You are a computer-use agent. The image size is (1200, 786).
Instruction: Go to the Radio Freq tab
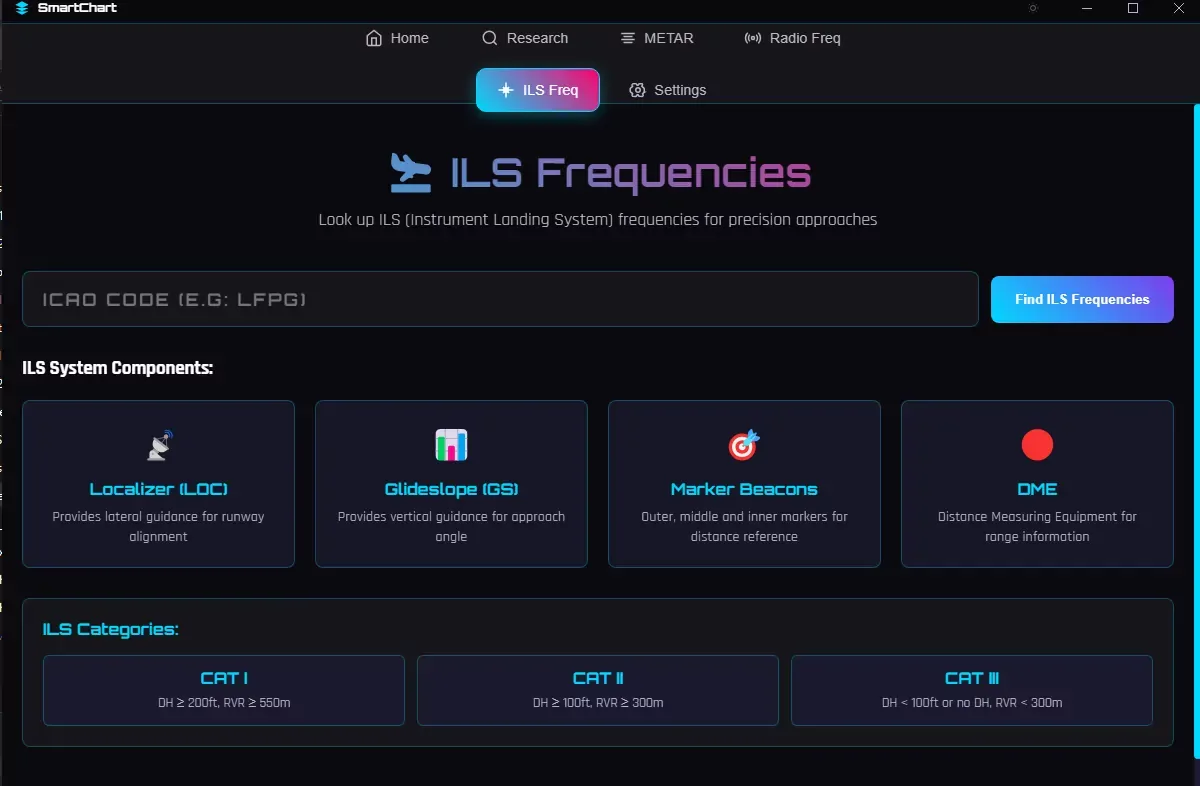[793, 38]
